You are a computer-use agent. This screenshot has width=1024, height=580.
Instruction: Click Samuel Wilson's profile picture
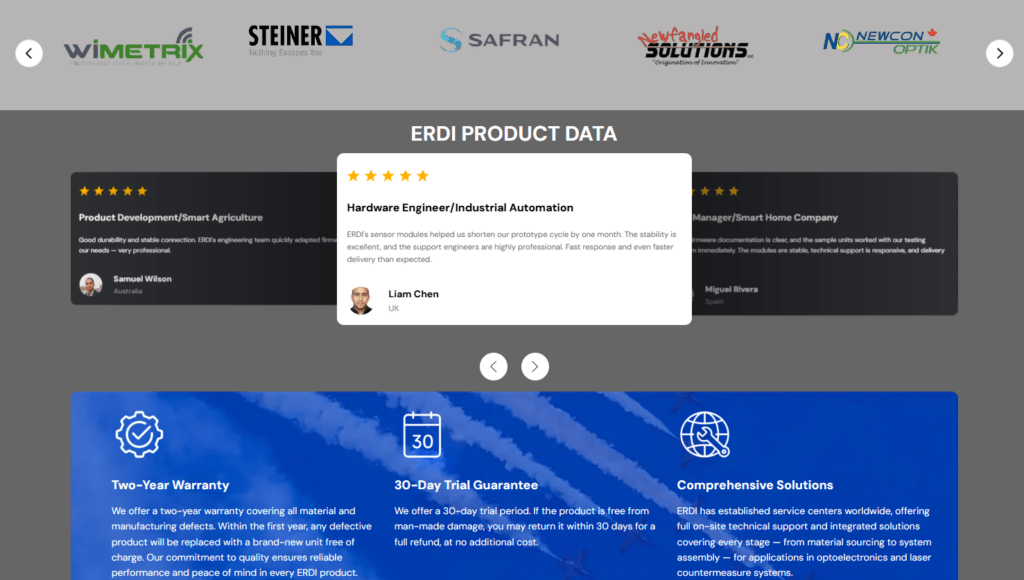91,285
